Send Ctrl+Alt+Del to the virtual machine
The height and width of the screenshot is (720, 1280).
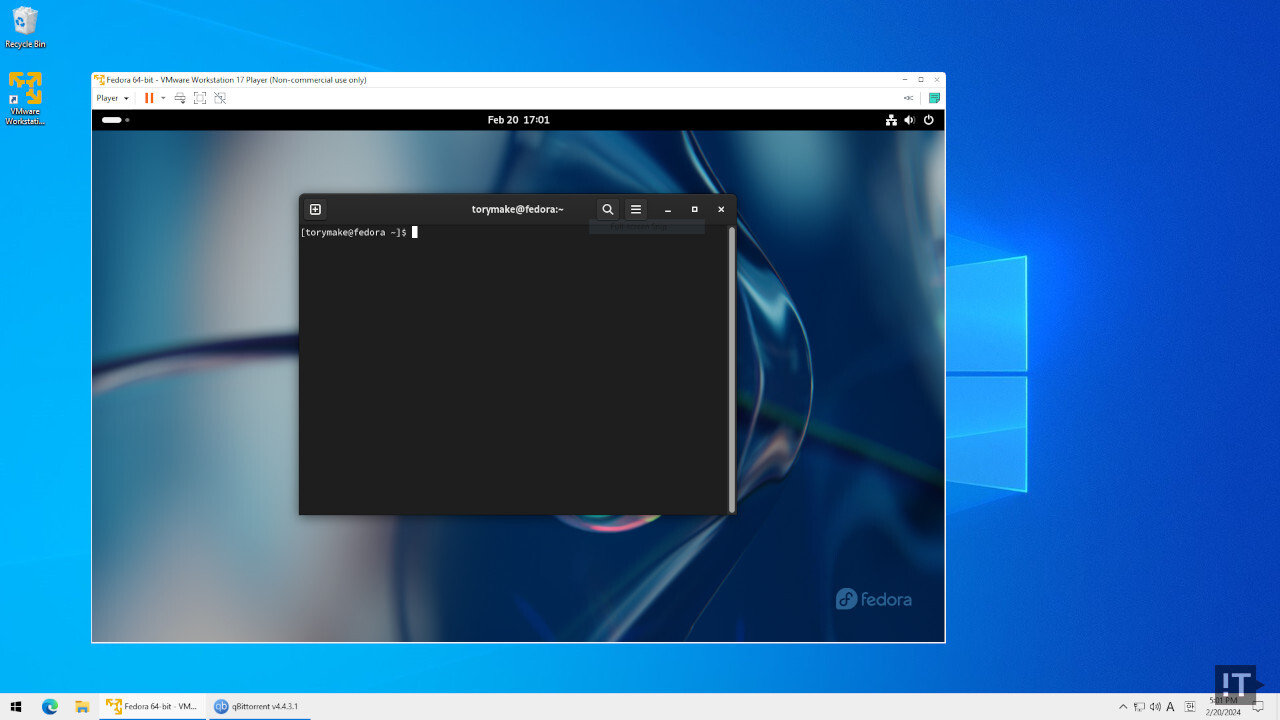pyautogui.click(x=180, y=98)
